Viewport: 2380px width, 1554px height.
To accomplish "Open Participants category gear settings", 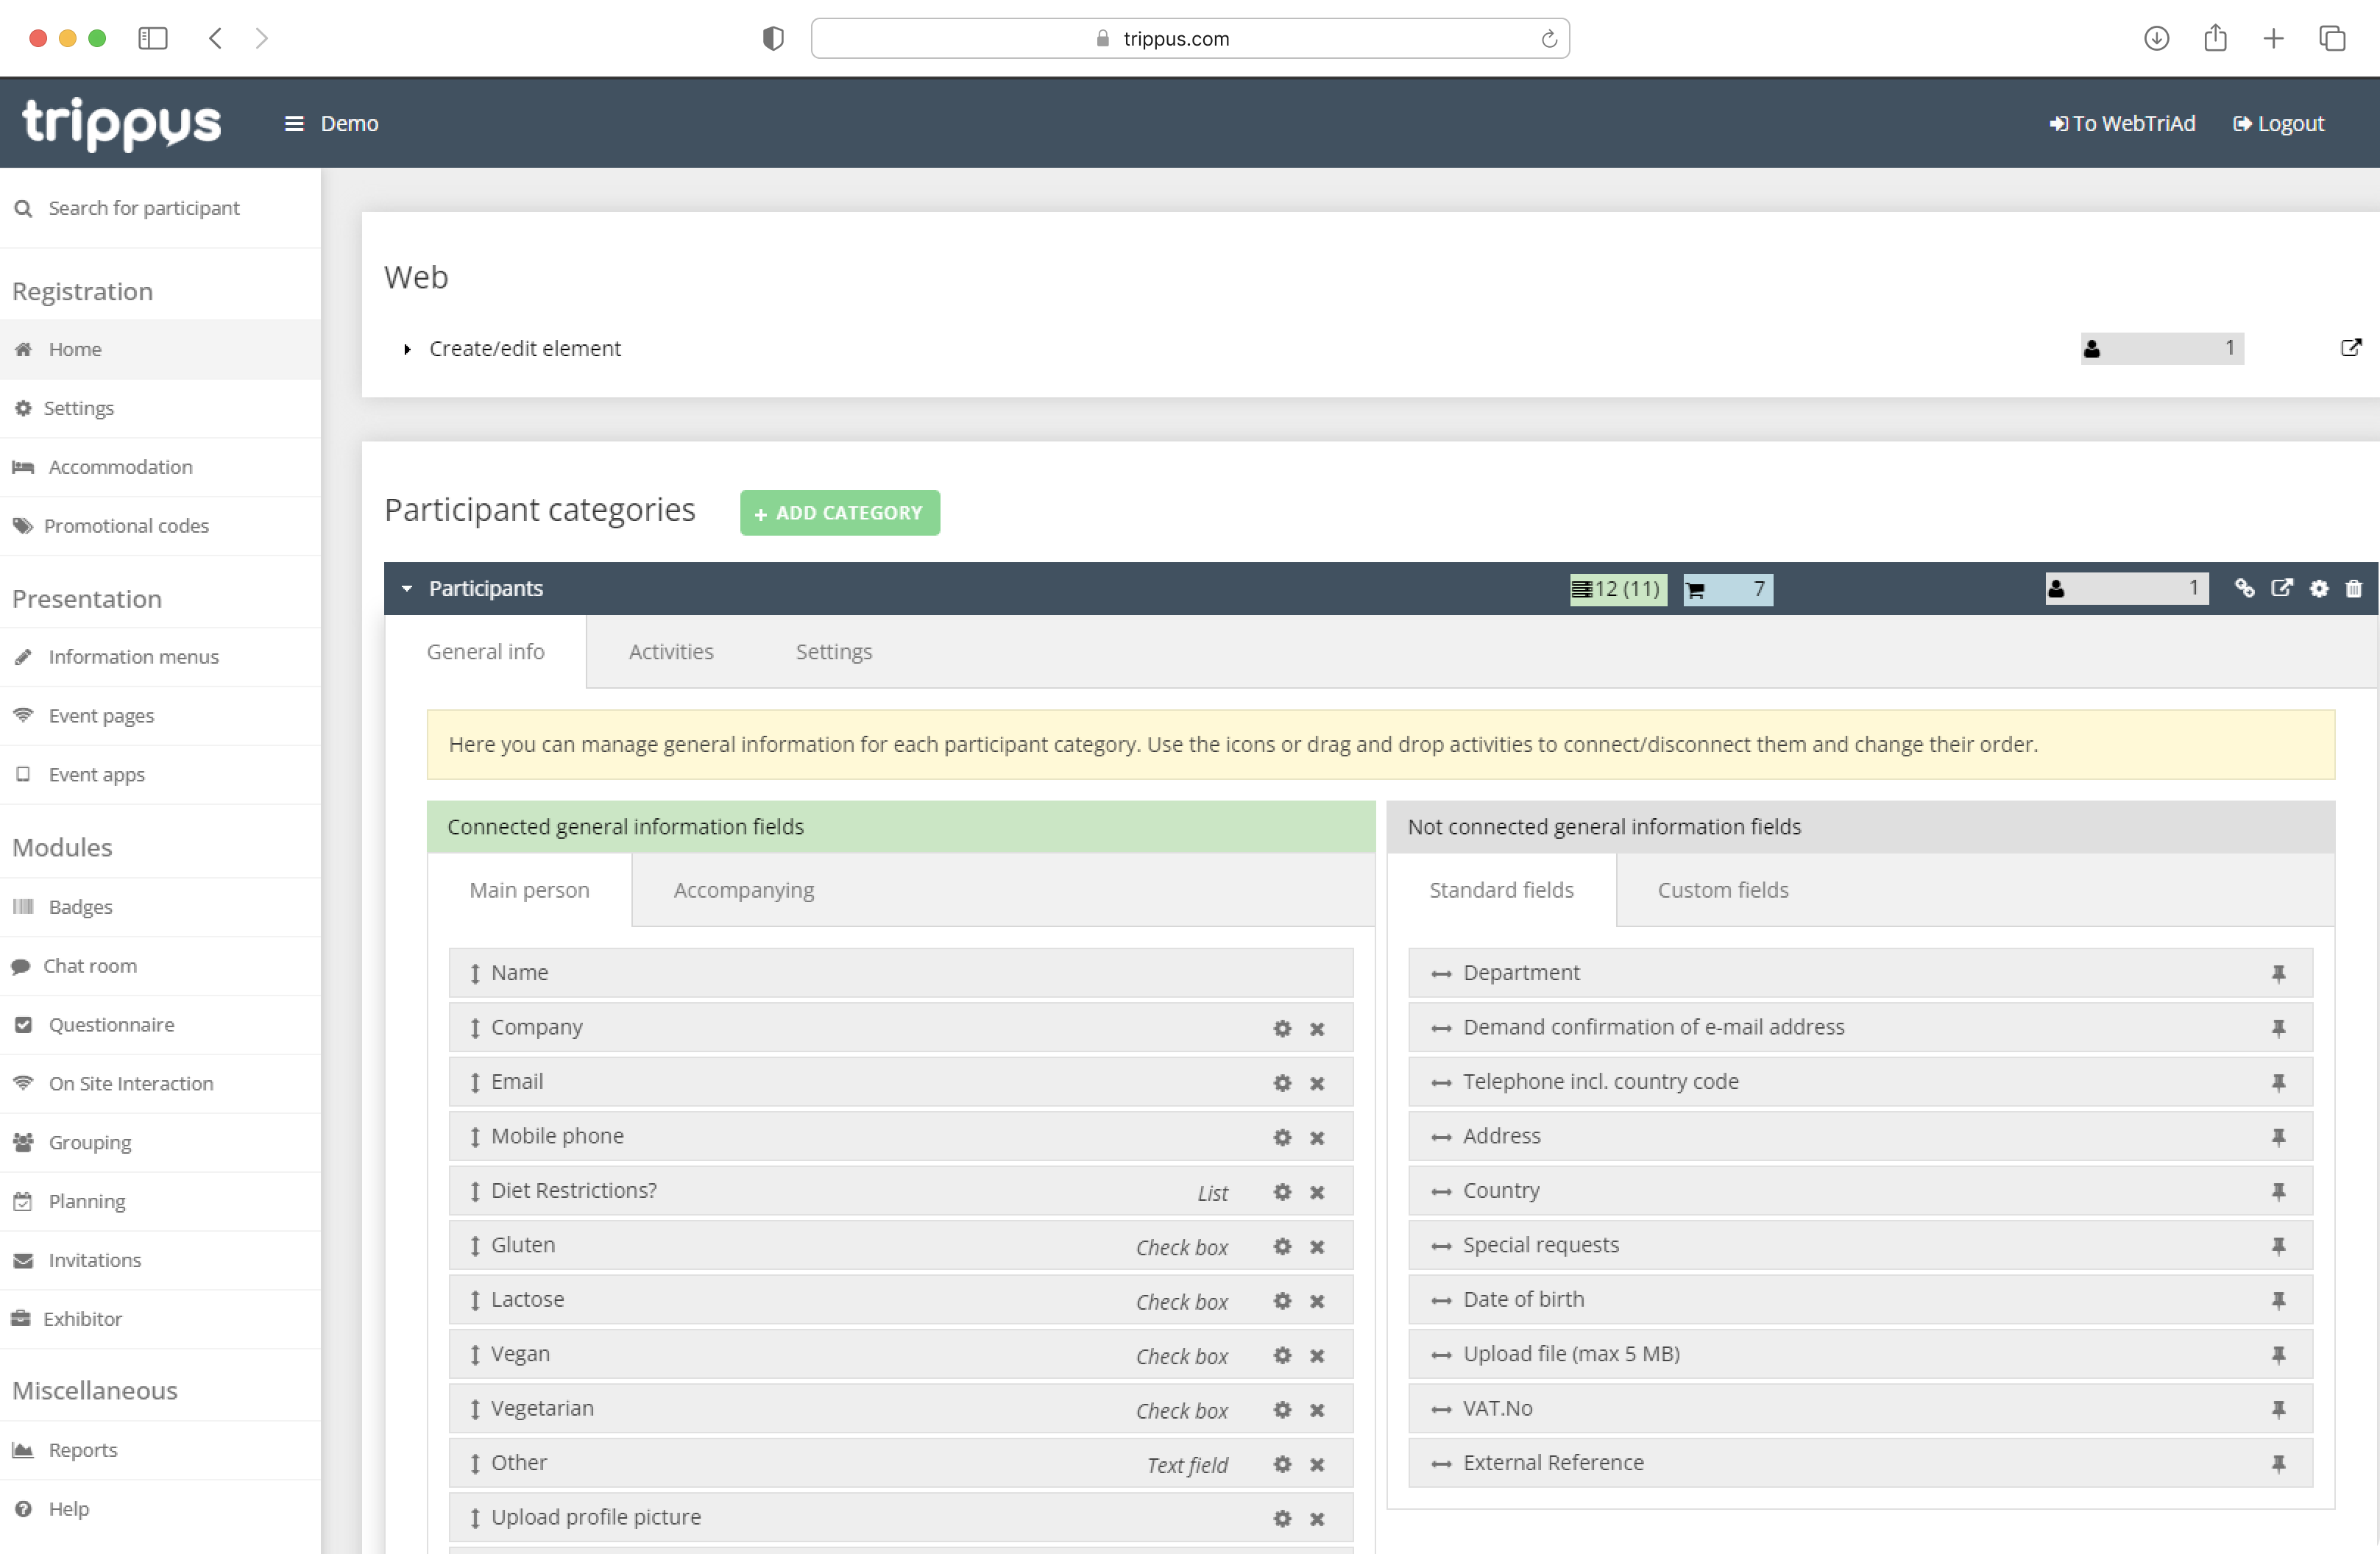I will (2318, 588).
